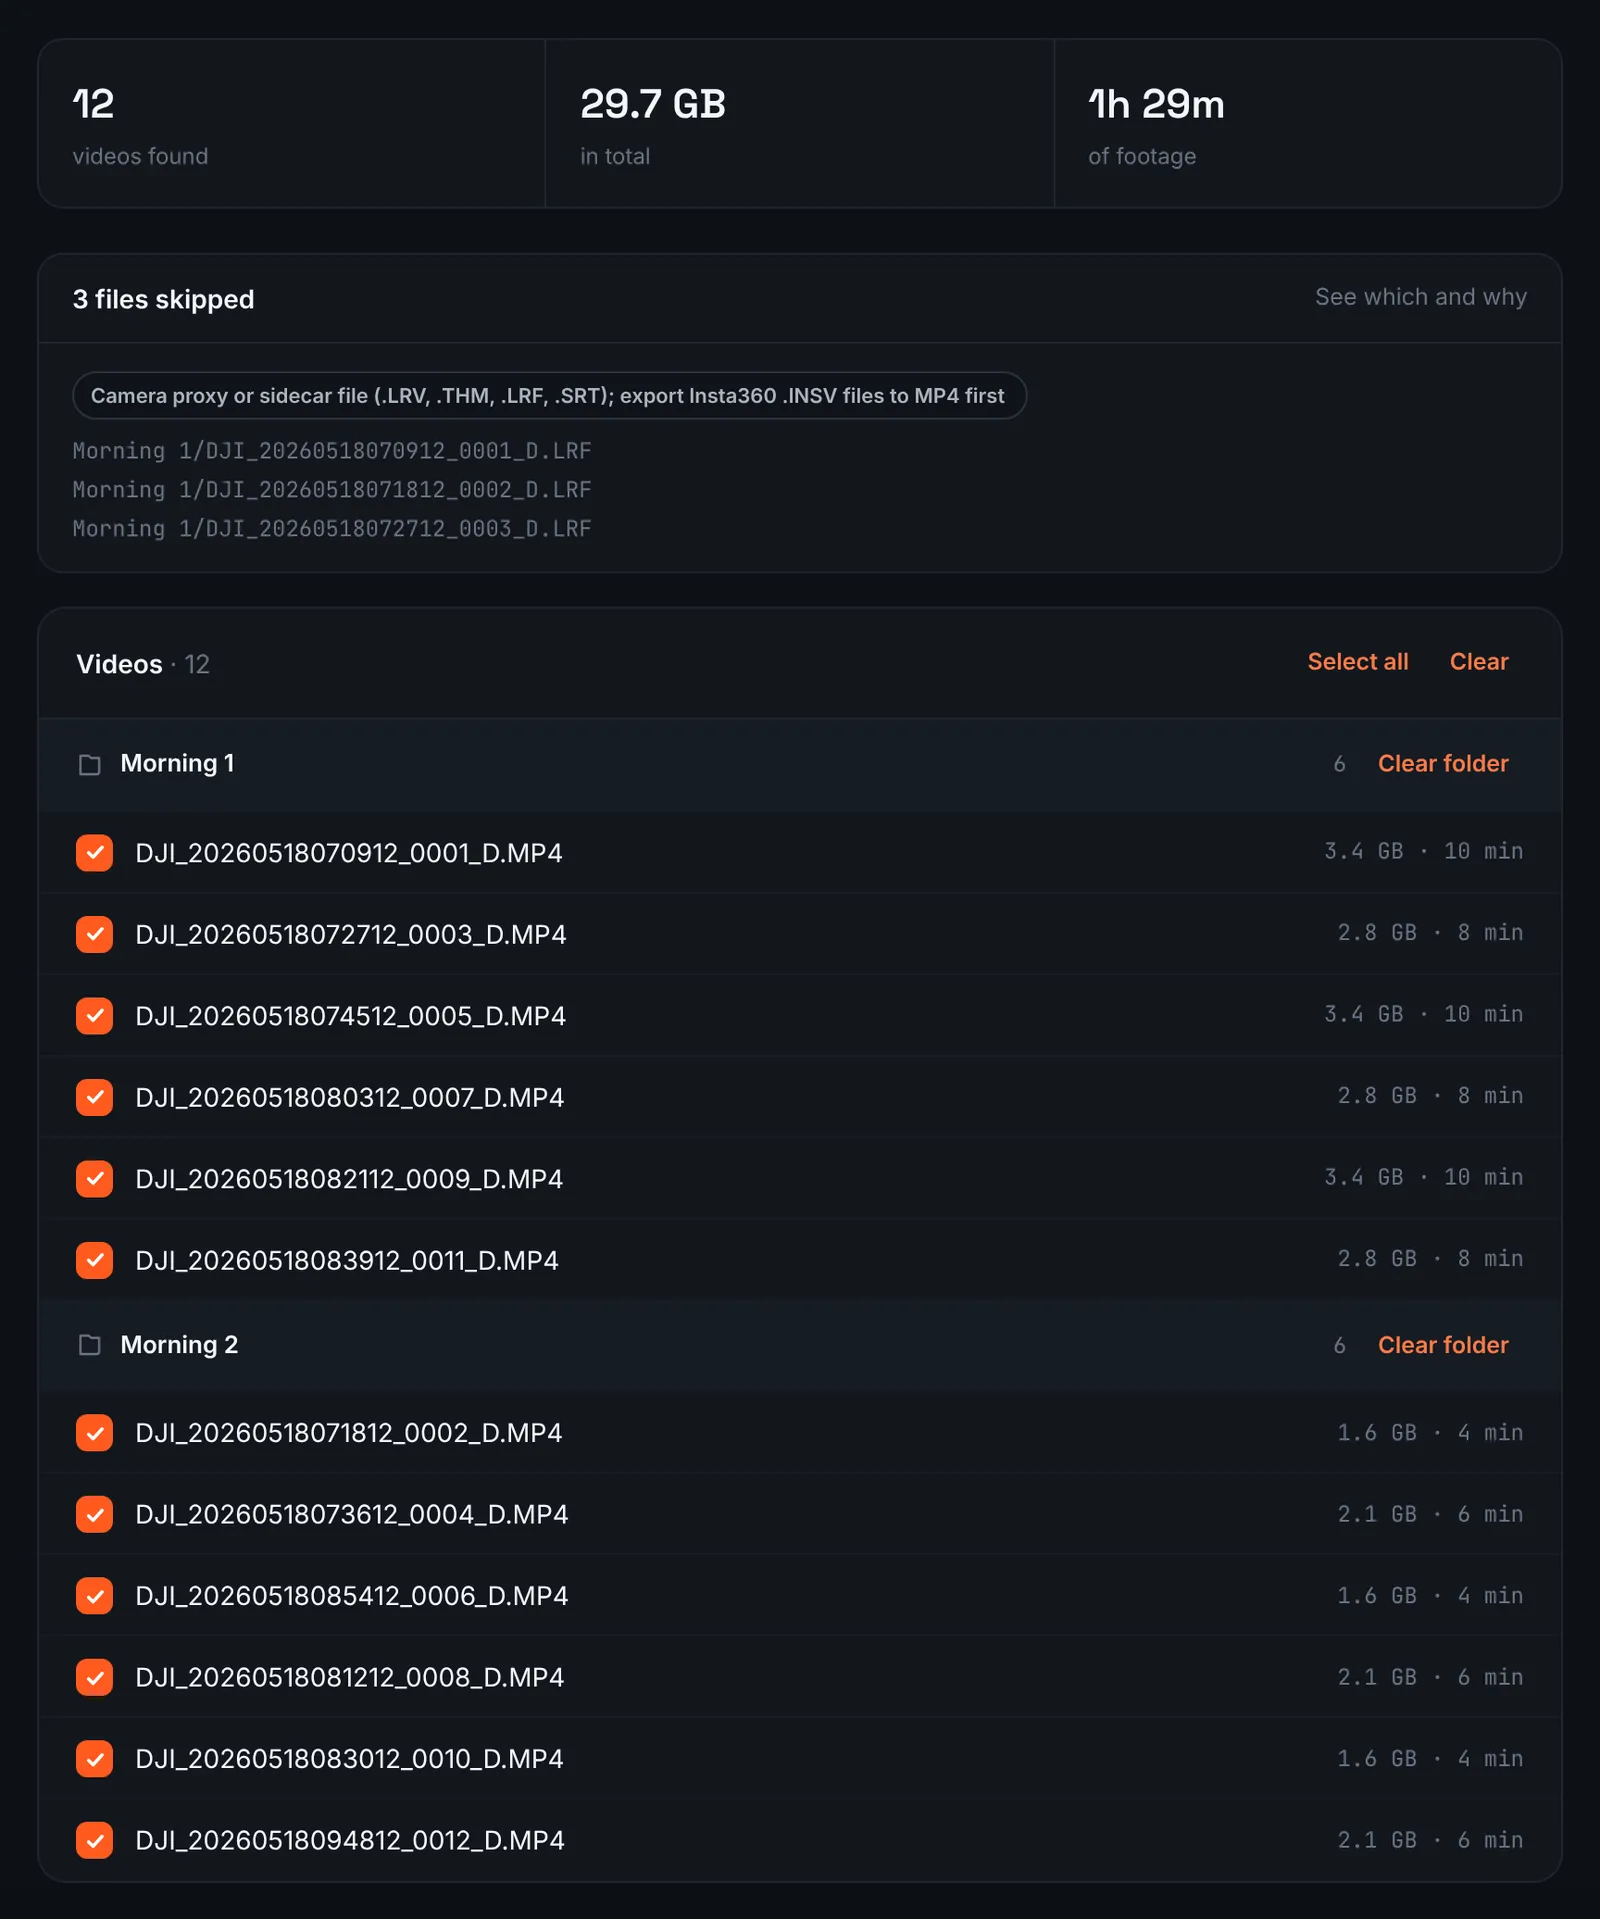Click the Morning 1 folder icon

90,765
